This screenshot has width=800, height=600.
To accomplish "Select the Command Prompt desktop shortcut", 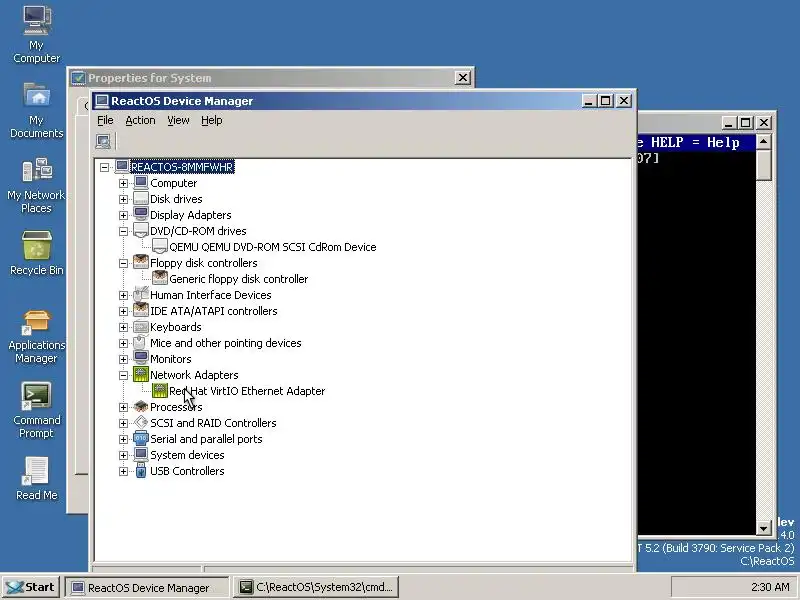I will 37,396.
